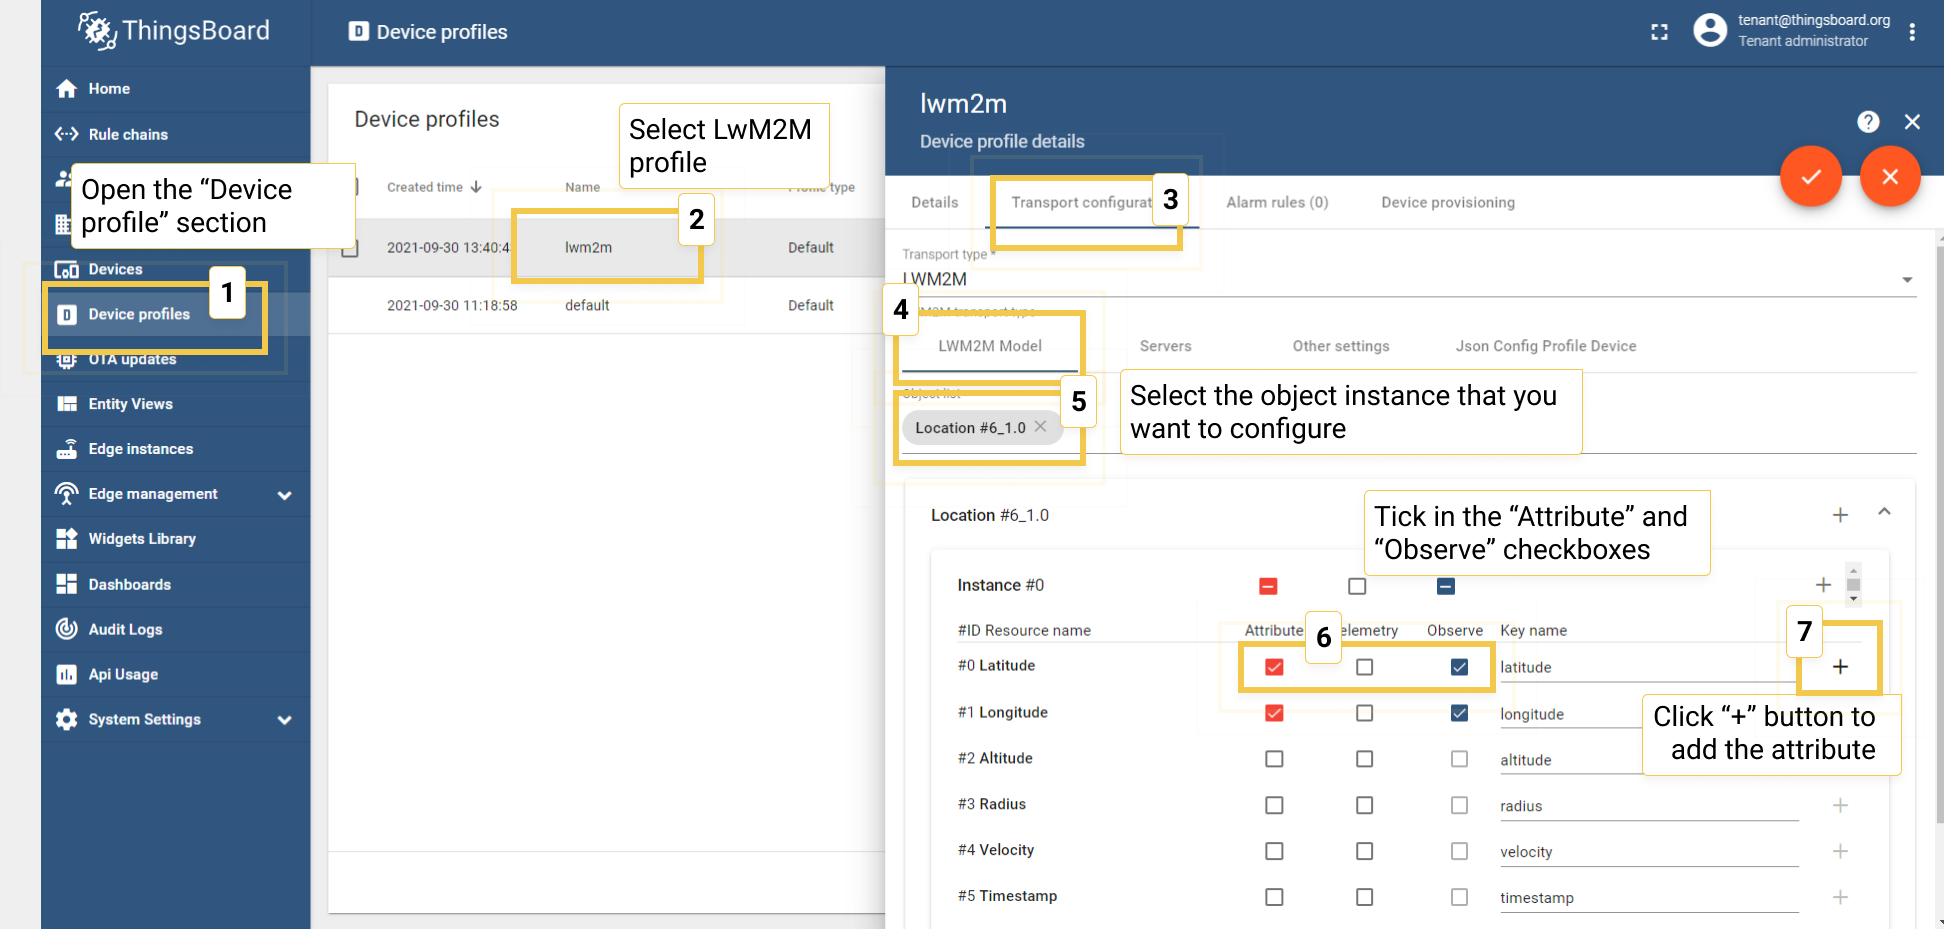Enable Telemetry checkbox for Latitude
Screen dimensions: 1944x929
[1364, 667]
